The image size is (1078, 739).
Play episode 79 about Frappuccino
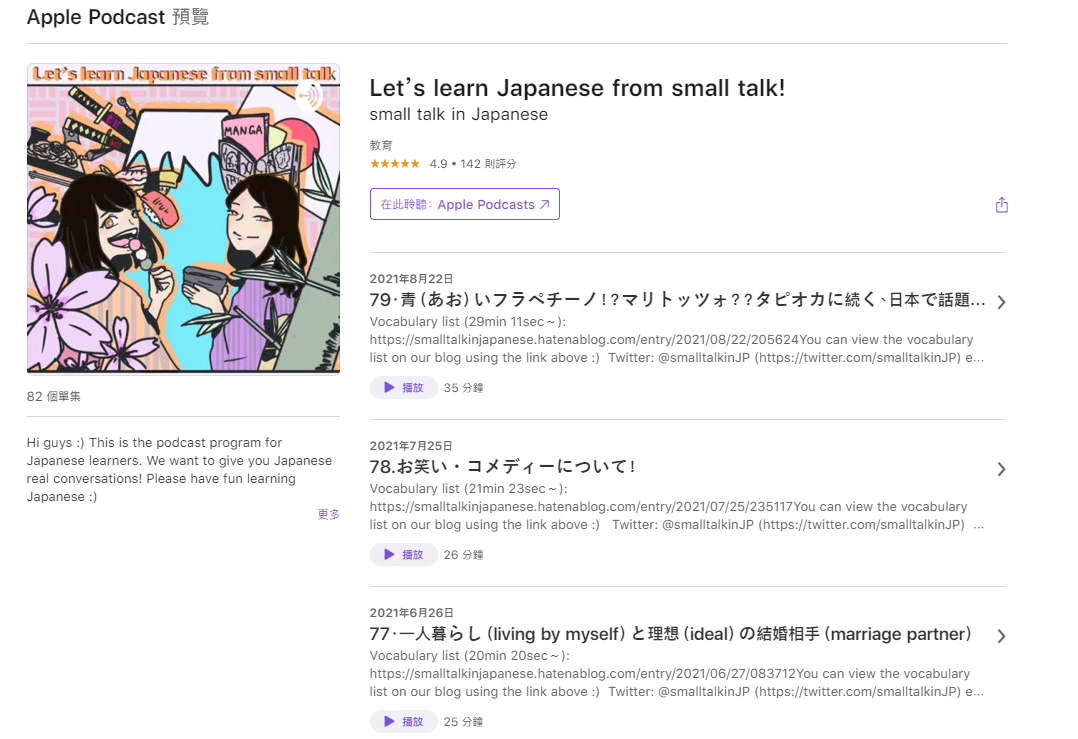tap(404, 388)
